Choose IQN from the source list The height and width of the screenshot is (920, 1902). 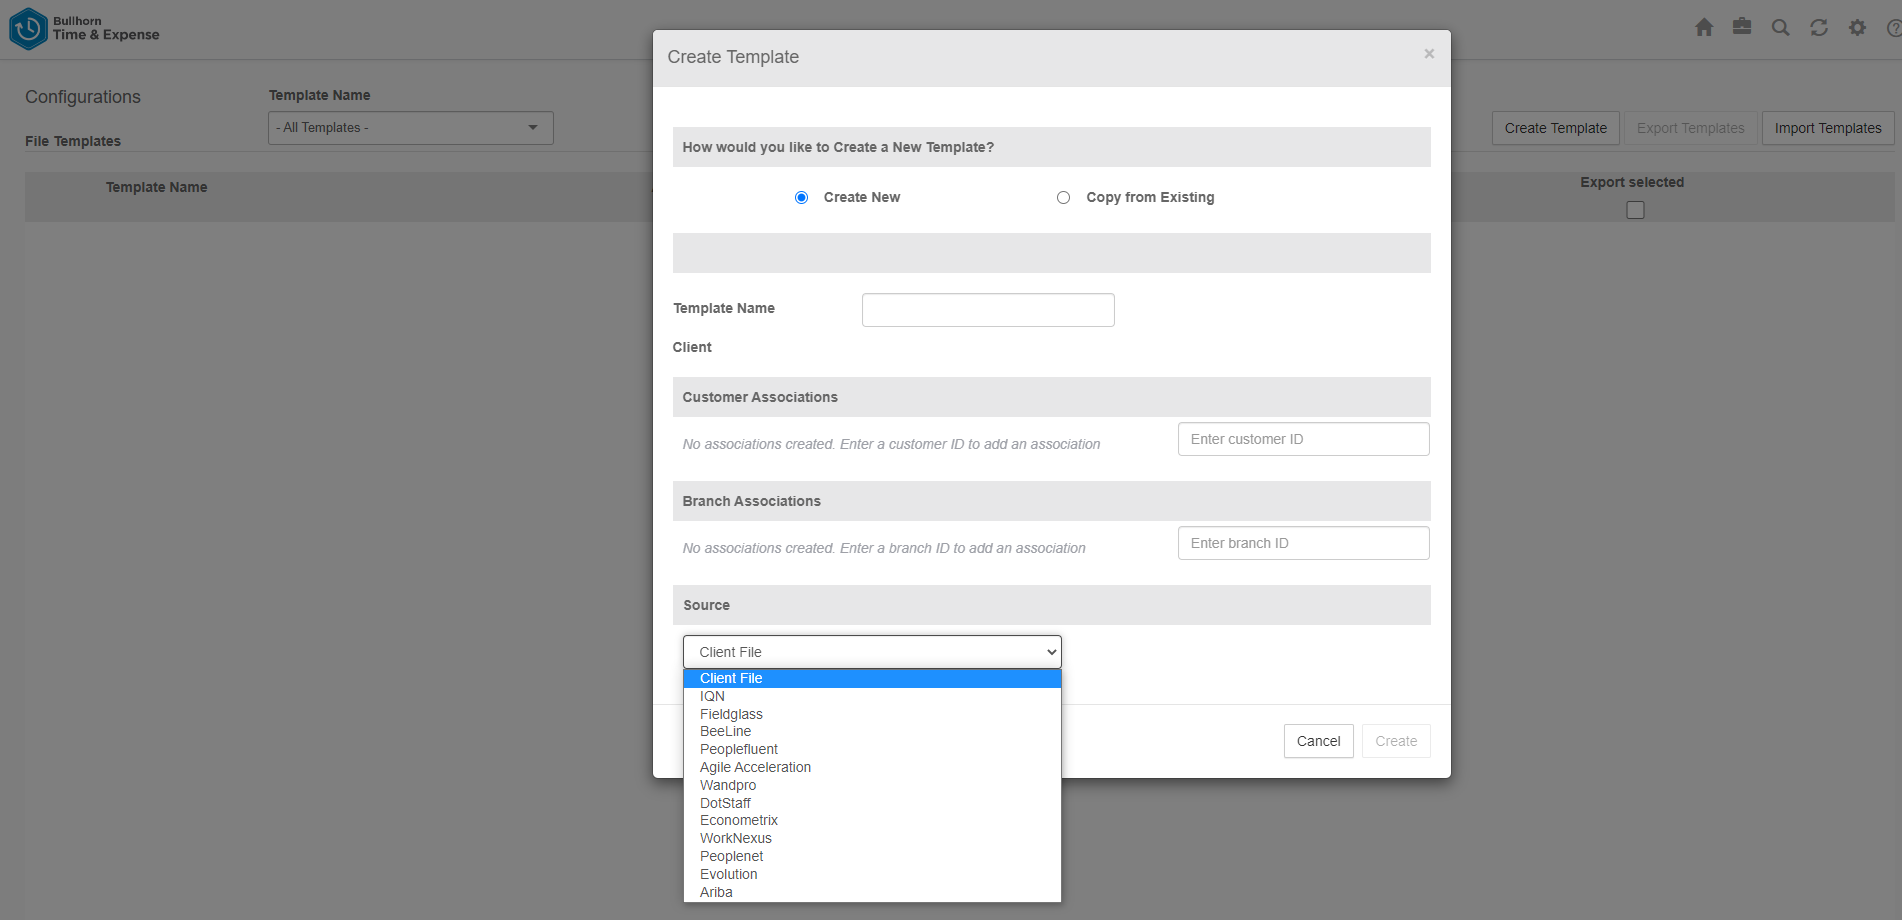[872, 697]
